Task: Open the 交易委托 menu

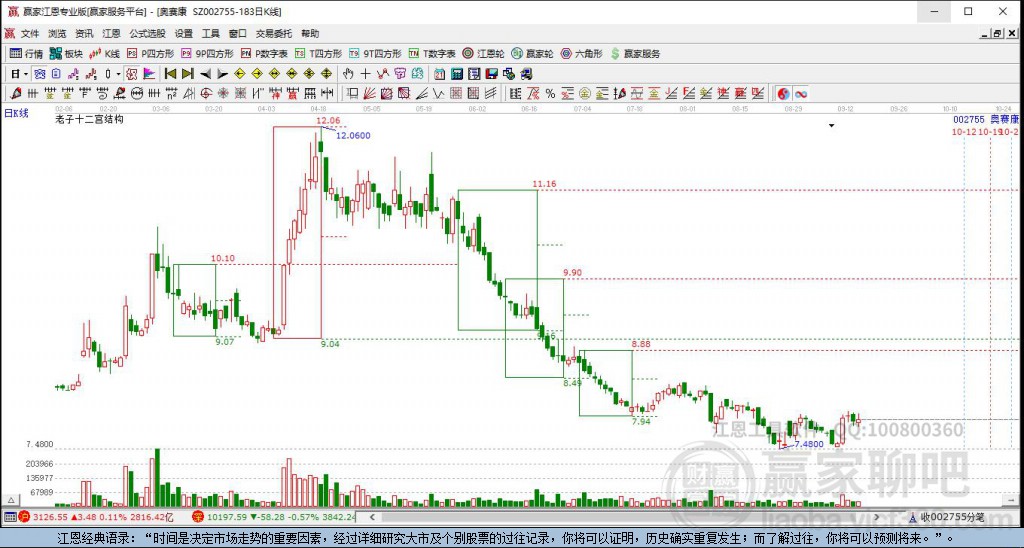Action: 274,33
